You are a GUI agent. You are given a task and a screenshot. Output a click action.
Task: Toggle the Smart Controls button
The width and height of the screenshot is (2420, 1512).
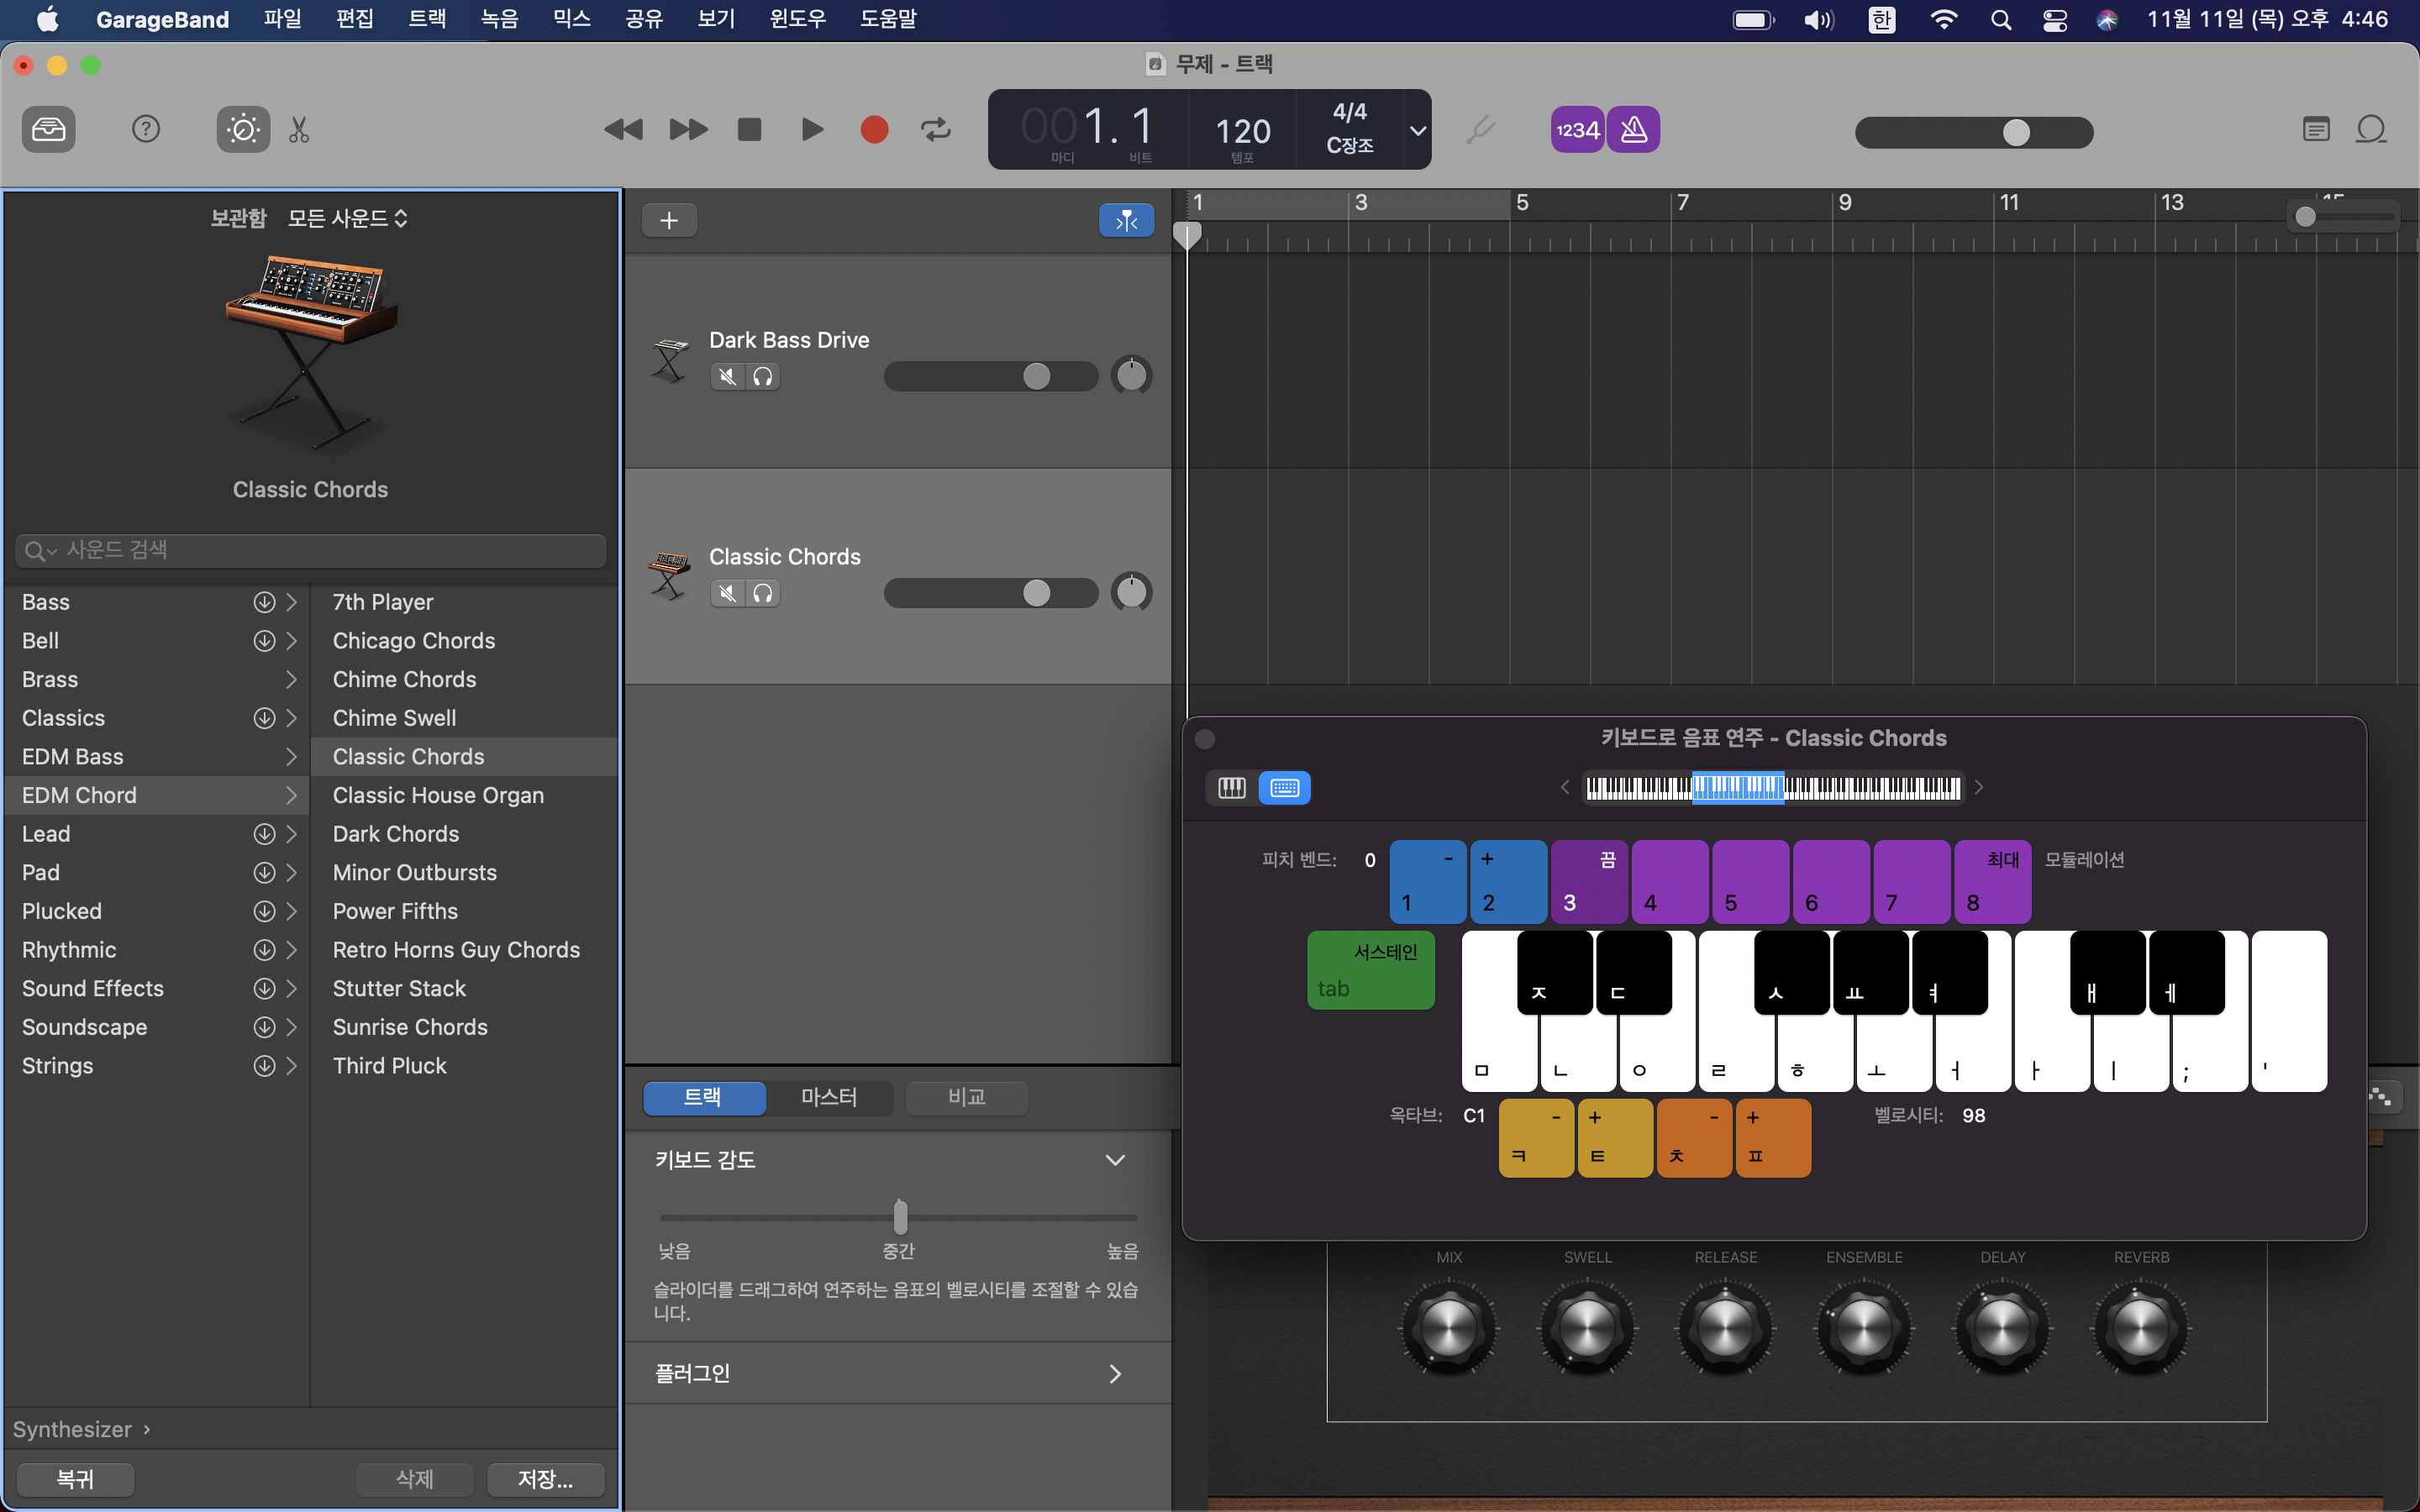coord(243,130)
